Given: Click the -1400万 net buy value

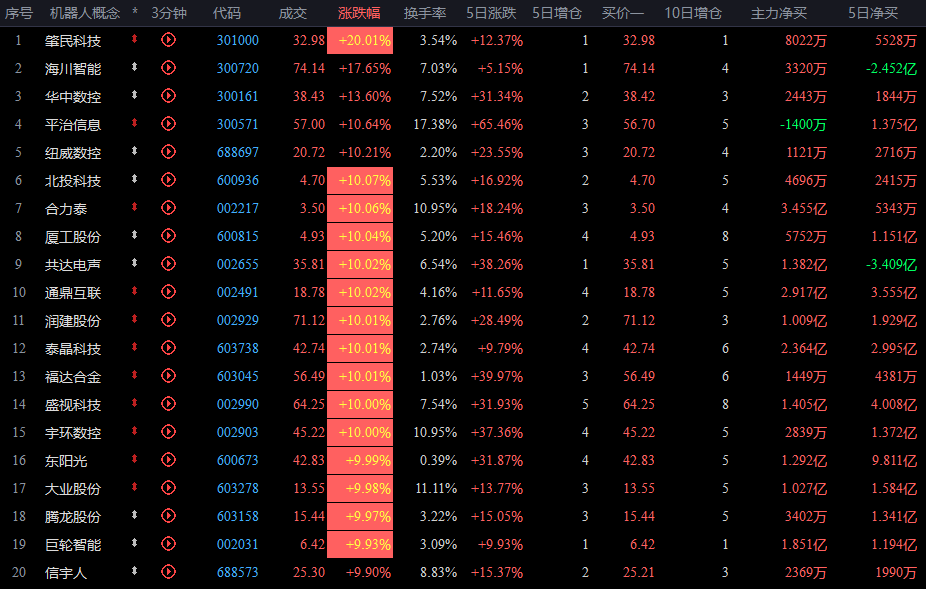Looking at the screenshot, I should pyautogui.click(x=803, y=125).
